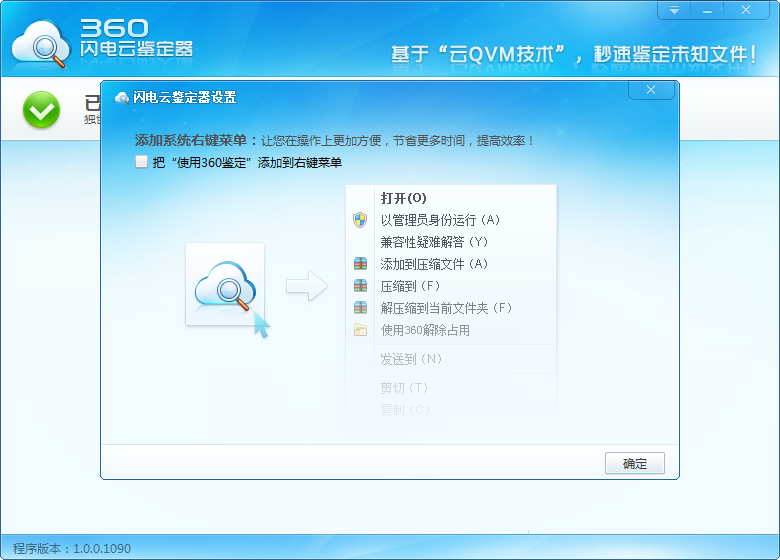Select 打开(O) in the context menu preview

tap(403, 198)
